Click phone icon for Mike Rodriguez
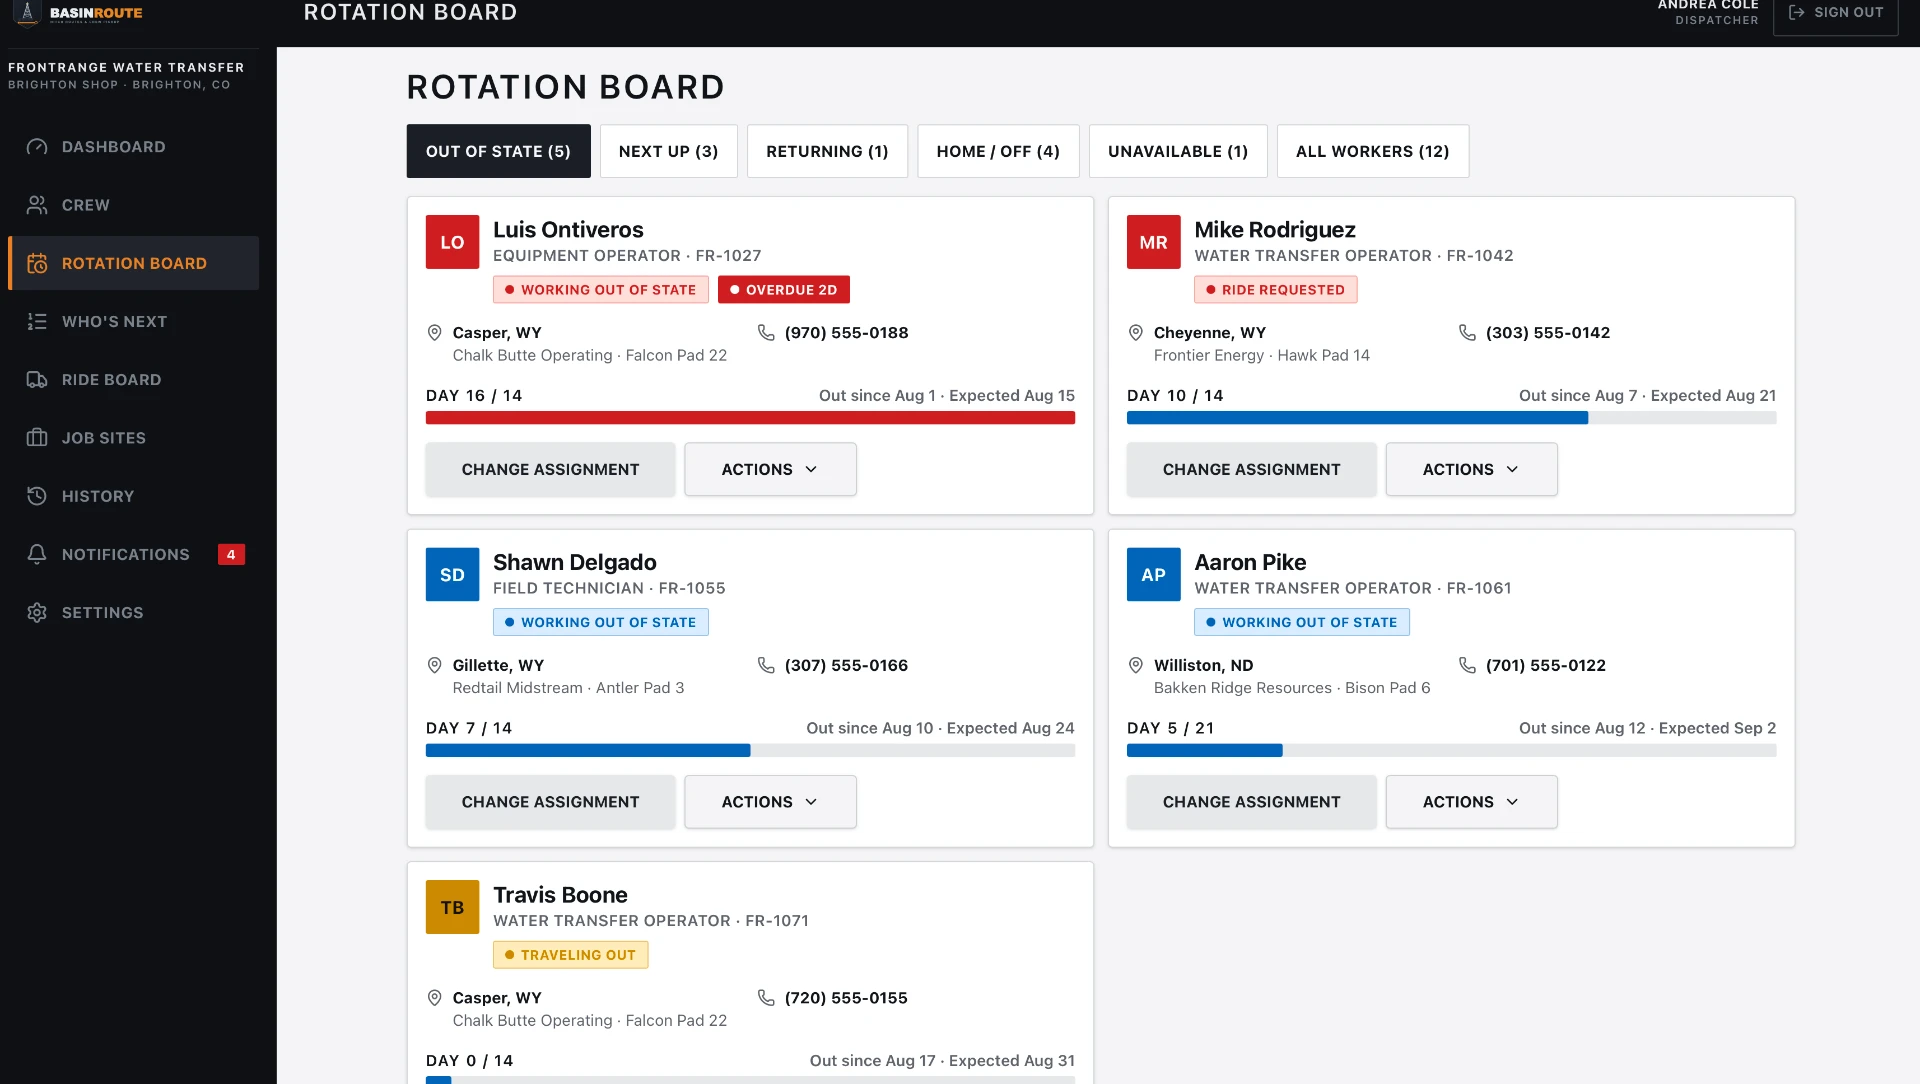Screen dimensions: 1920x1084 (1467, 333)
